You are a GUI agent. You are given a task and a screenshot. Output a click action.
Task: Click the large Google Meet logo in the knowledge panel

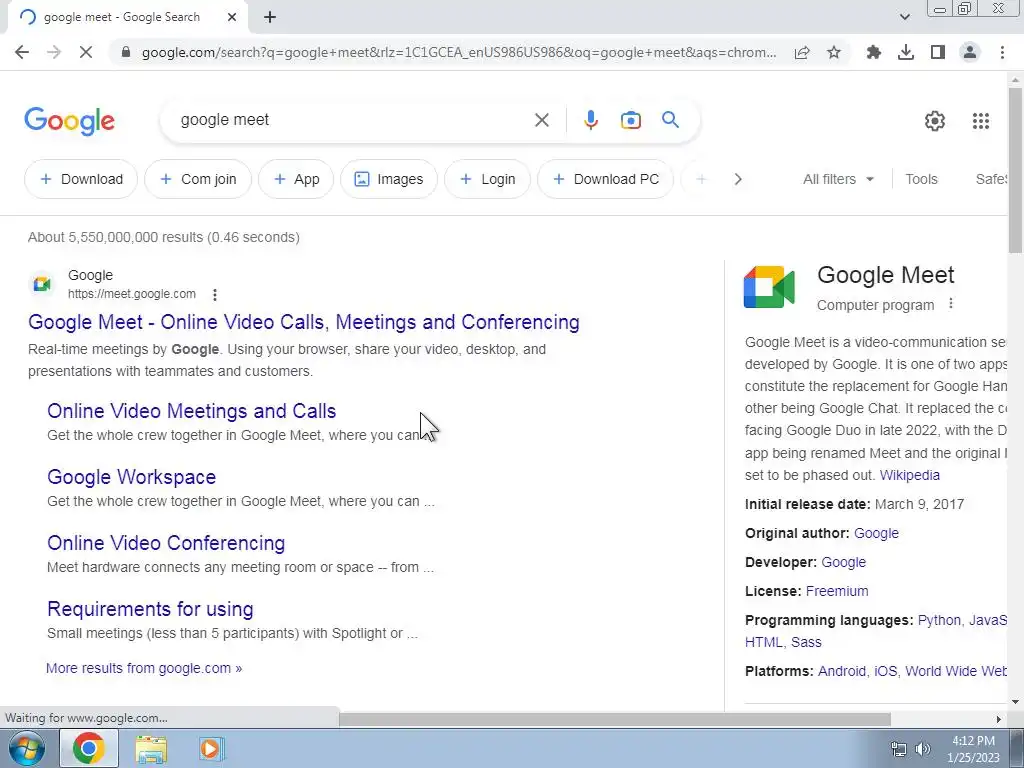pyautogui.click(x=769, y=287)
